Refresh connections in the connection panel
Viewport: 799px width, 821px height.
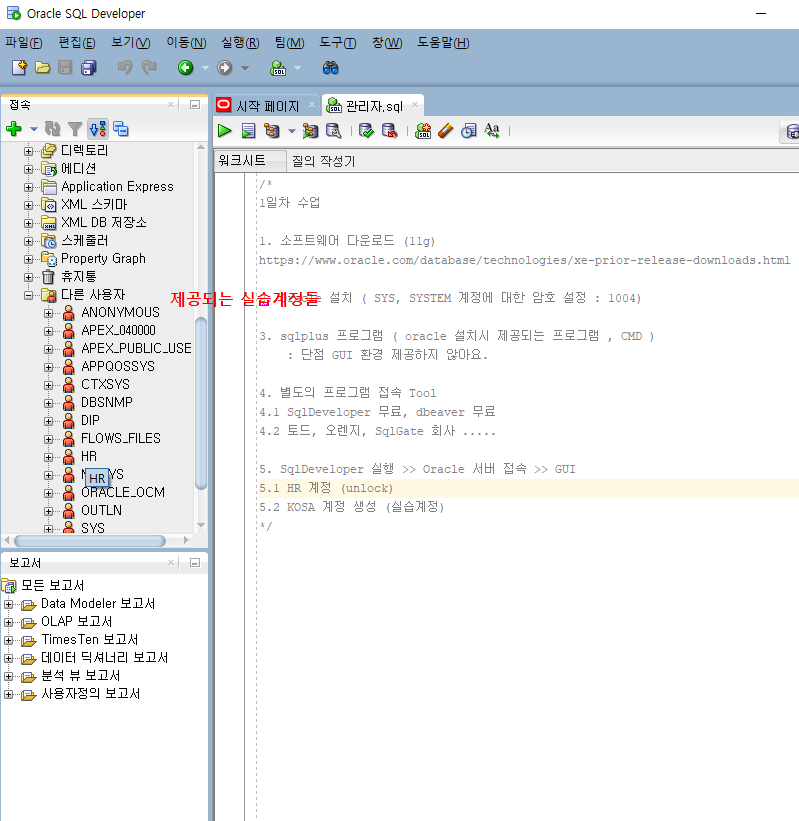point(52,128)
